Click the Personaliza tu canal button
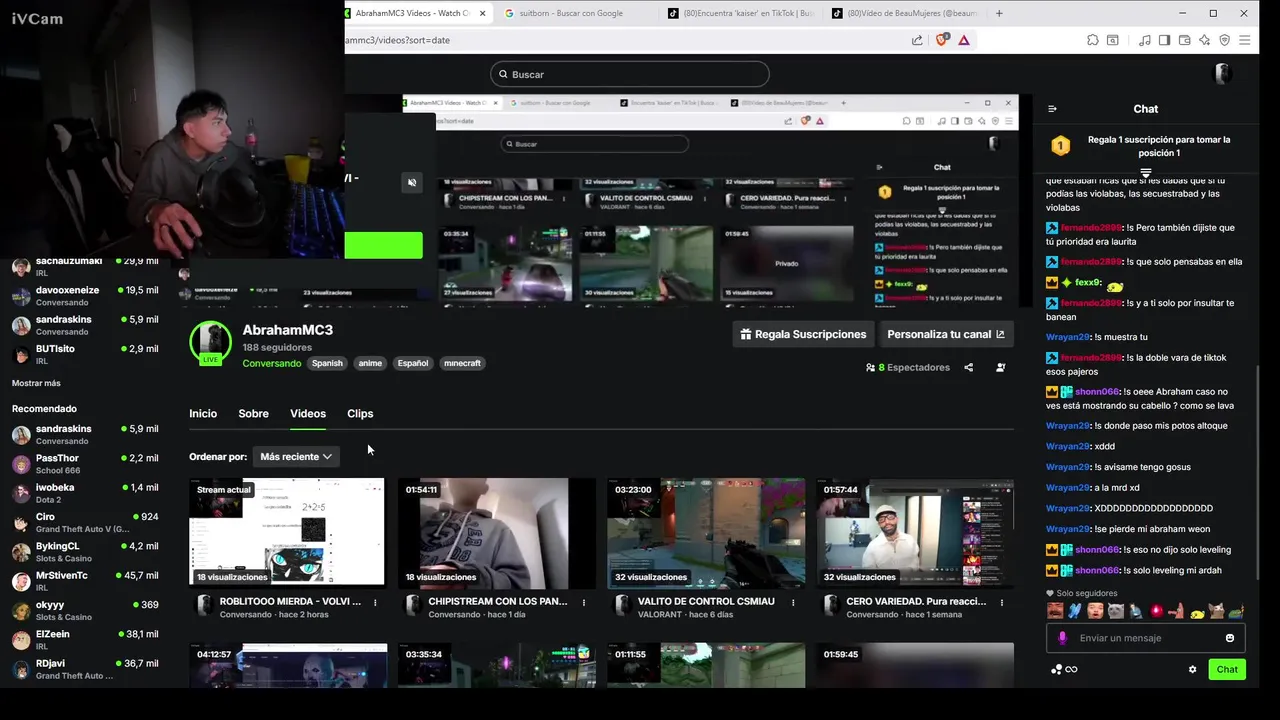Image resolution: width=1280 pixels, height=720 pixels. tap(946, 334)
